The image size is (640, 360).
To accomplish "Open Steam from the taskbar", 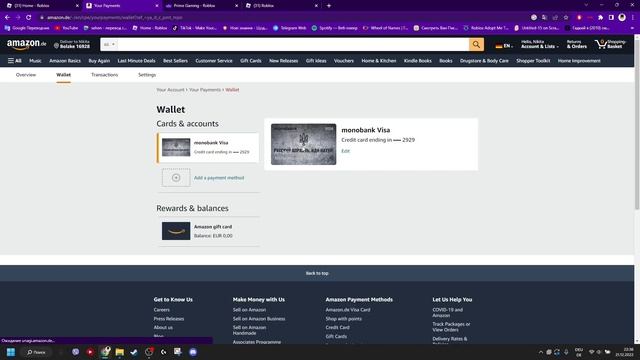I will point(134,352).
